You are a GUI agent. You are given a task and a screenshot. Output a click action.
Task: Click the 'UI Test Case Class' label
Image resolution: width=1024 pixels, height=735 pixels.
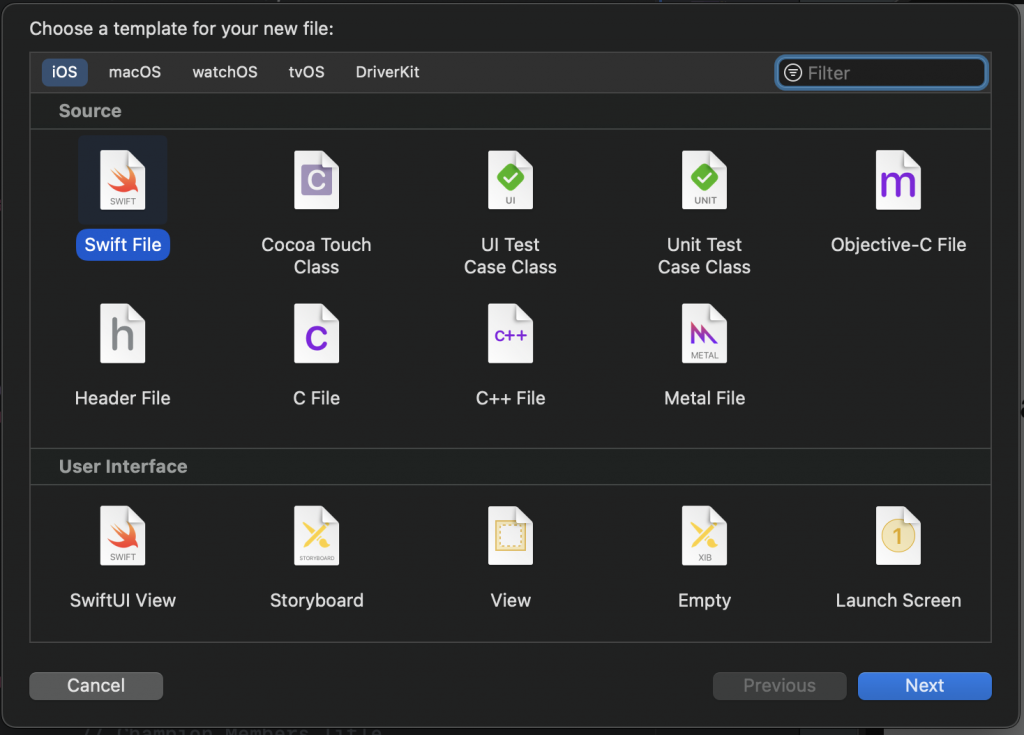click(x=511, y=255)
